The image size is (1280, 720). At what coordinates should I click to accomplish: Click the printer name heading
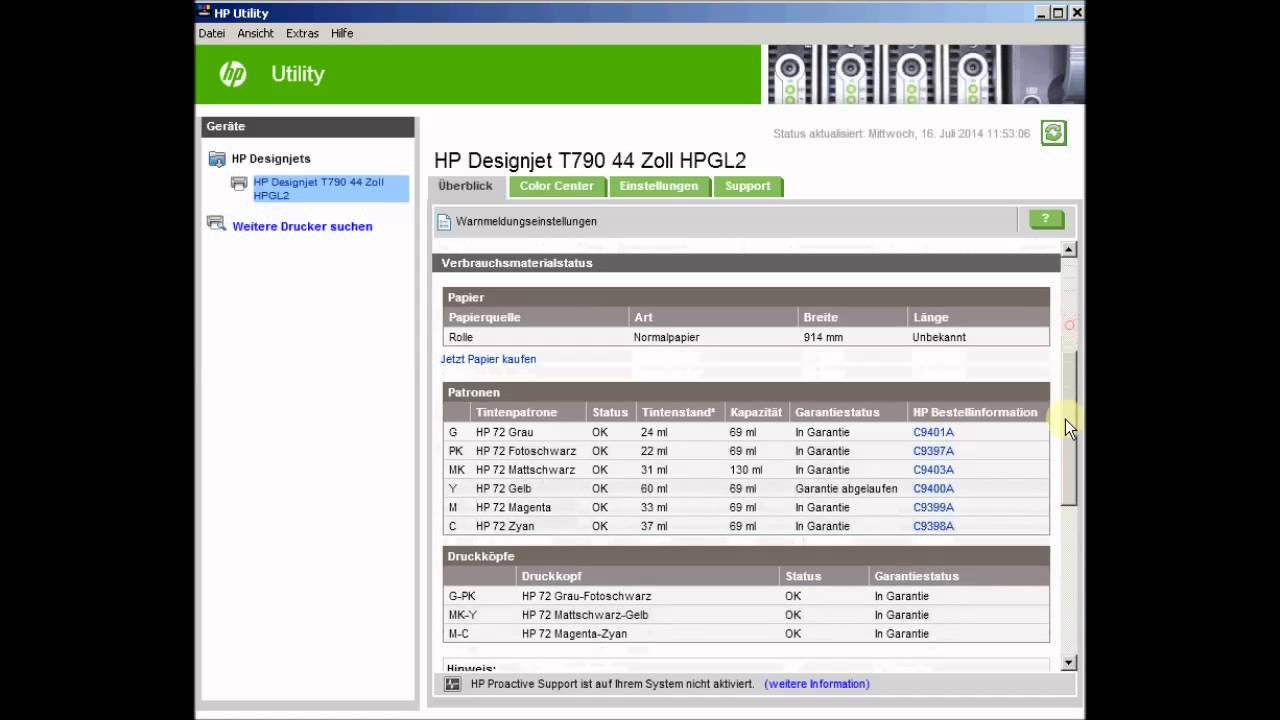coord(590,161)
